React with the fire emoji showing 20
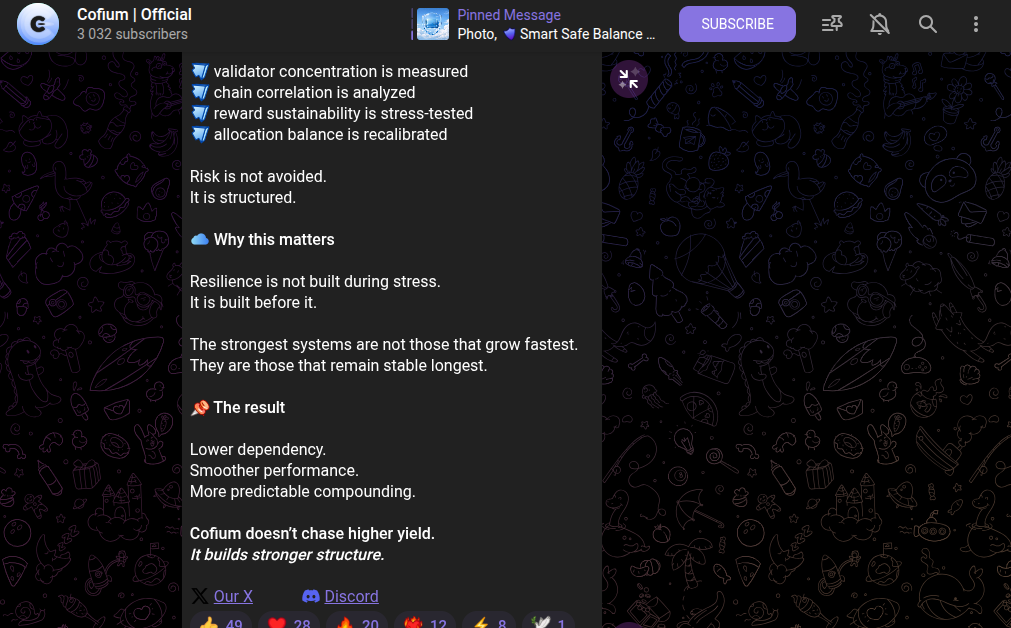 [357, 622]
